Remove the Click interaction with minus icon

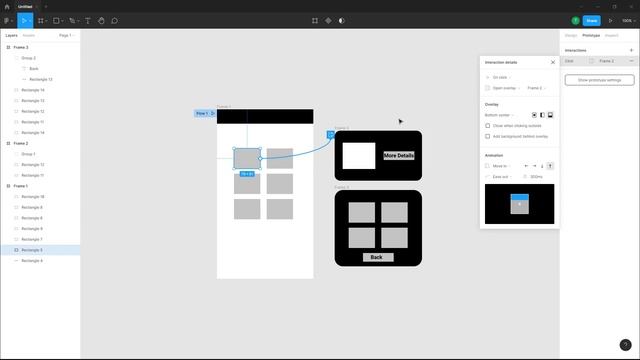pyautogui.click(x=631, y=61)
